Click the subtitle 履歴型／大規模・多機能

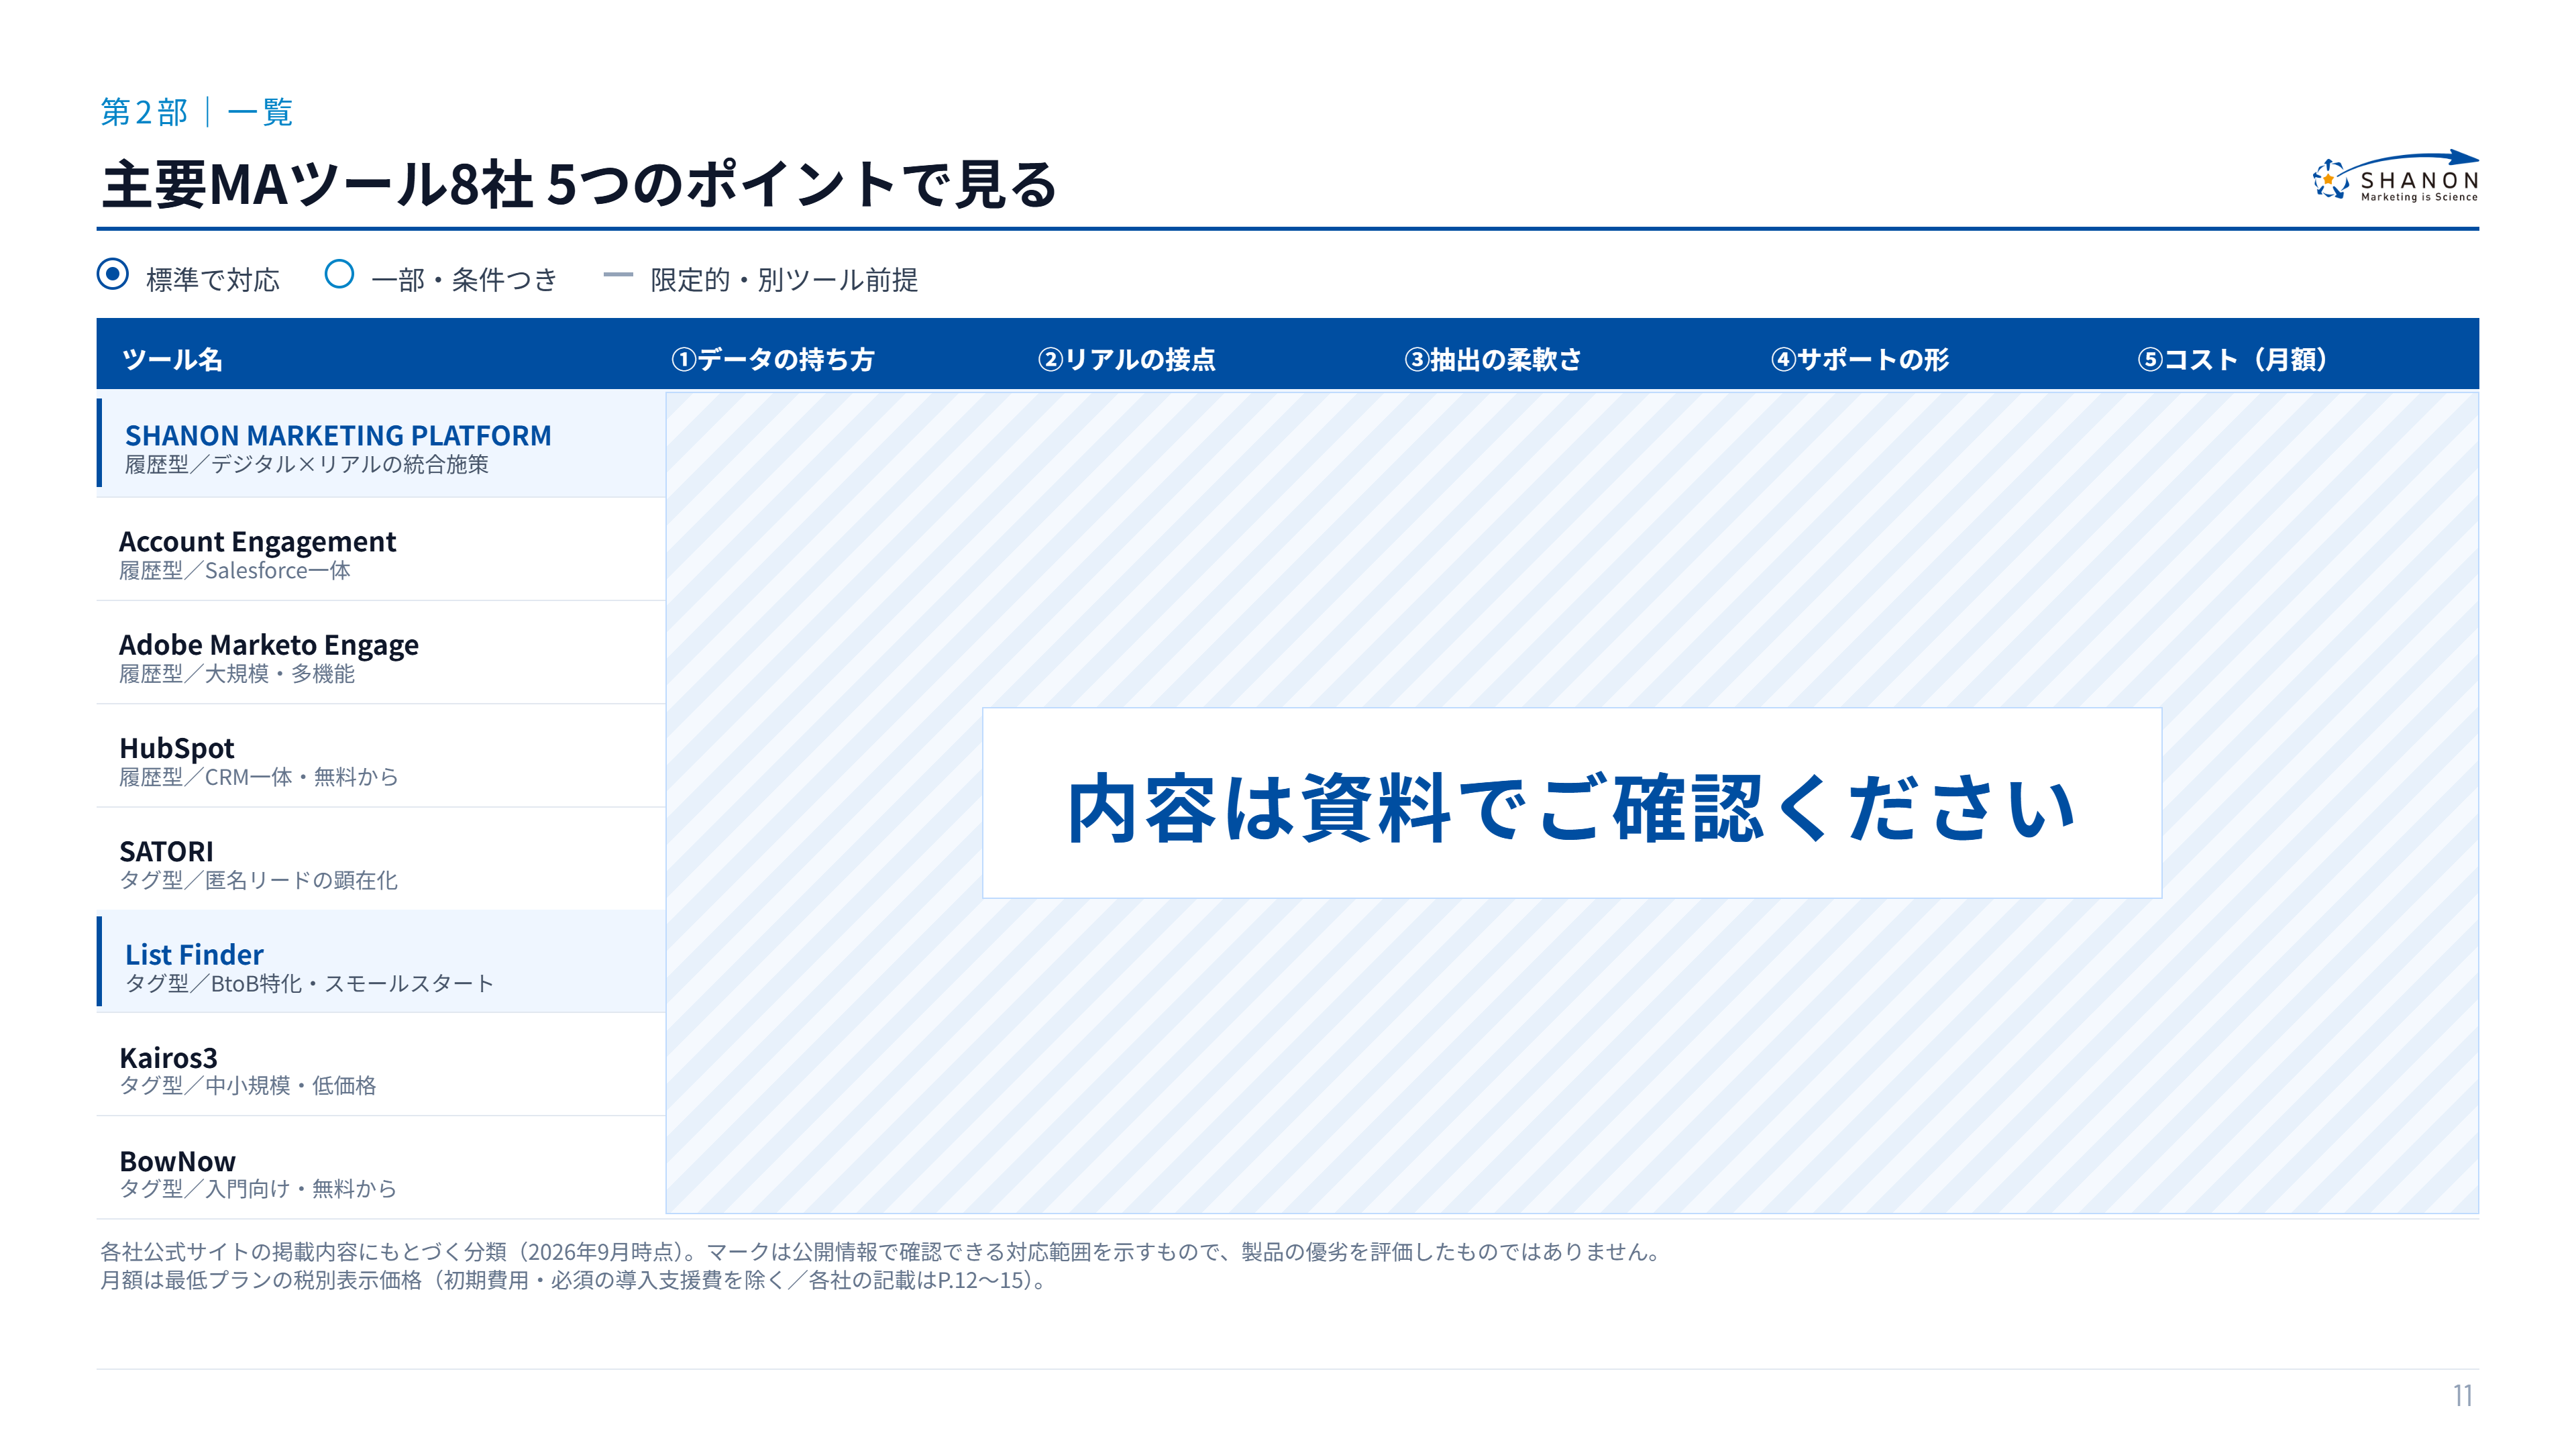pos(237,674)
